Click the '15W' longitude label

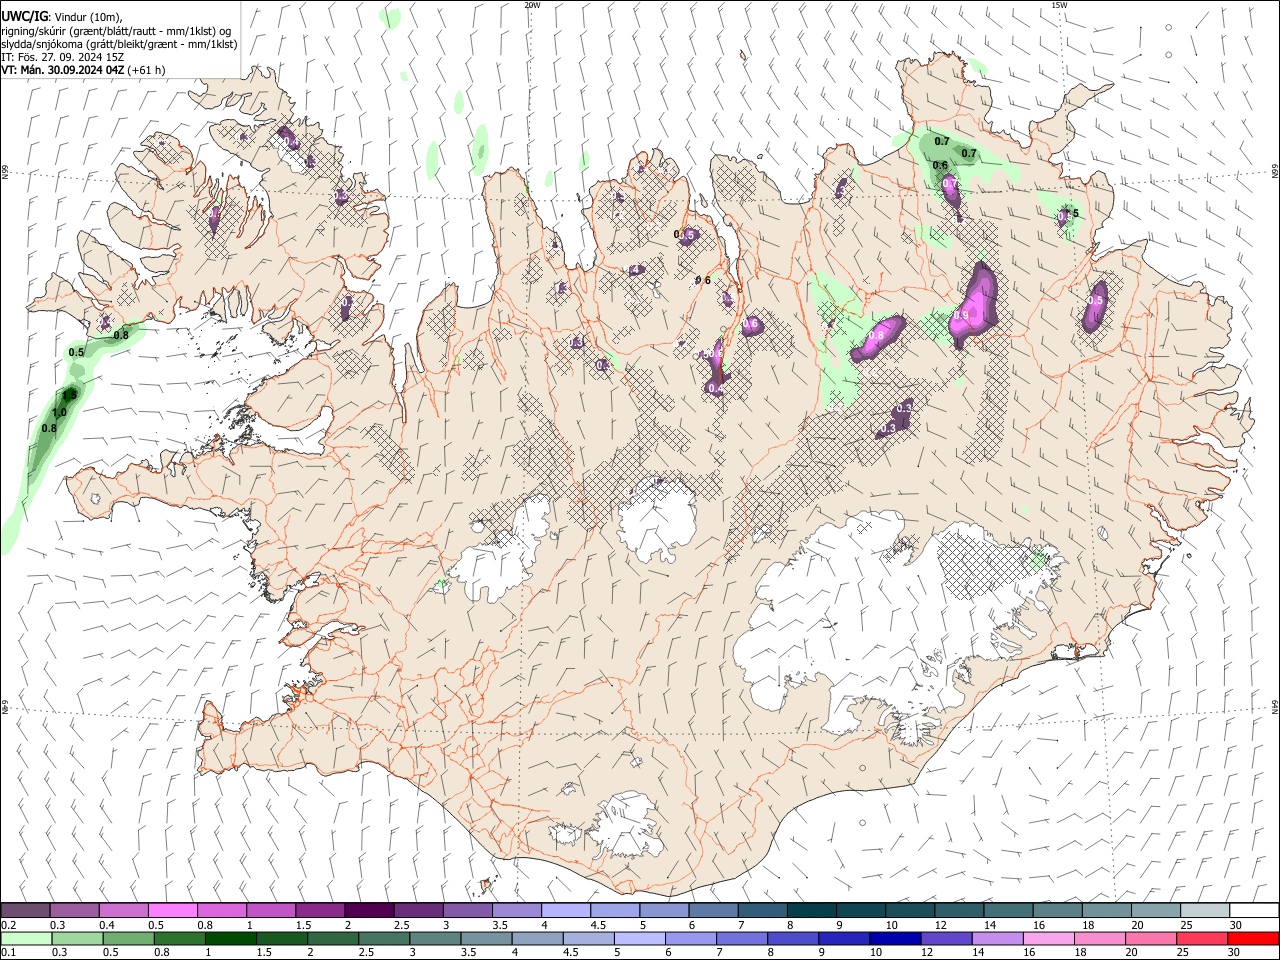tap(1059, 5)
